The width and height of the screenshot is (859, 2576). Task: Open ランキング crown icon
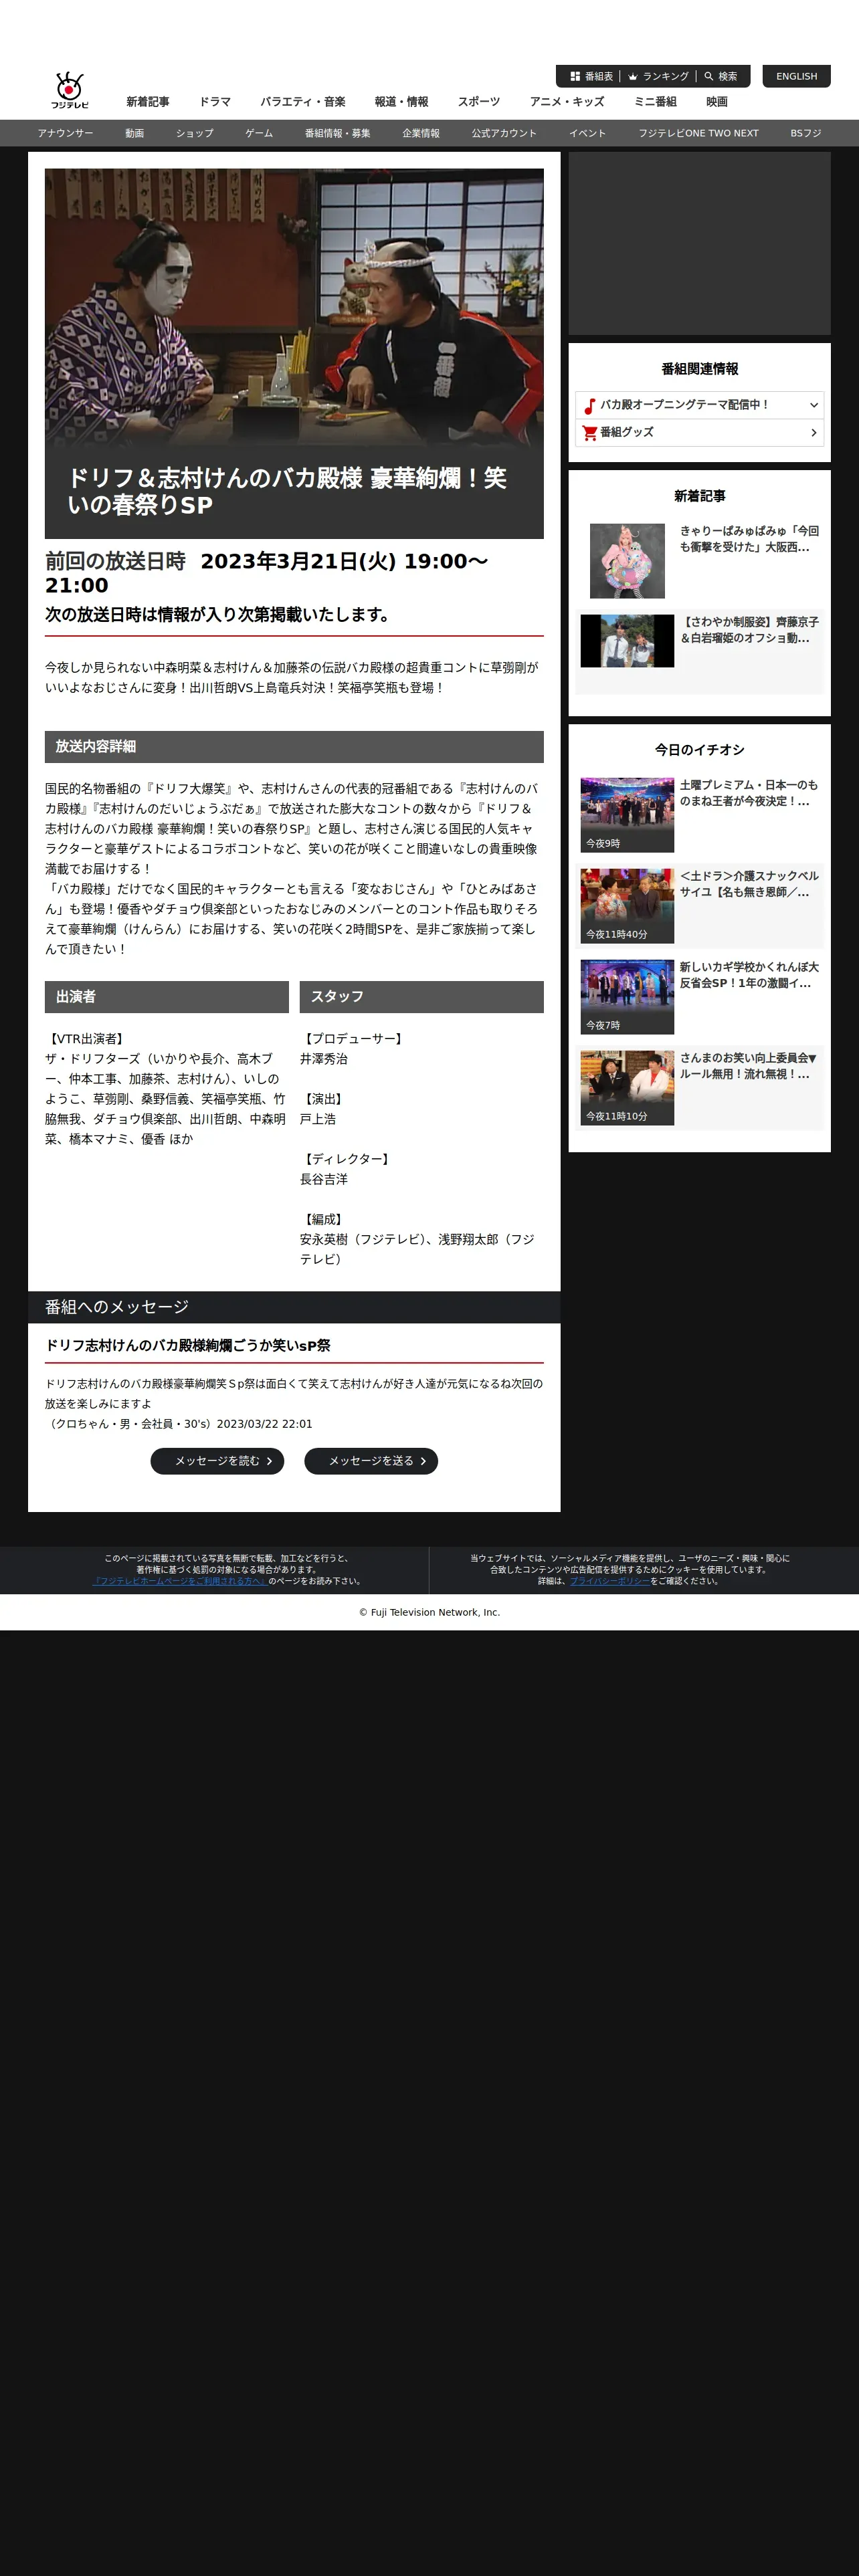pos(633,76)
